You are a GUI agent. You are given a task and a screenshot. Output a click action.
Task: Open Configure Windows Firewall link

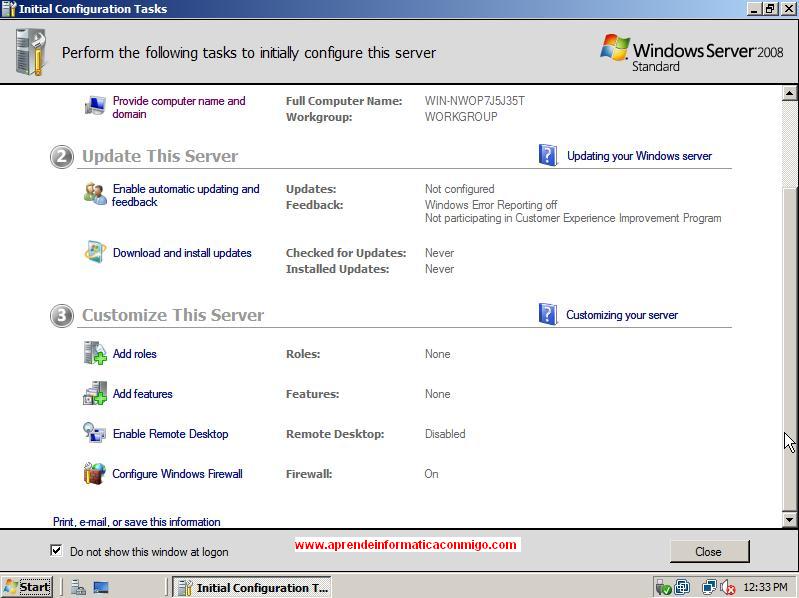(177, 474)
